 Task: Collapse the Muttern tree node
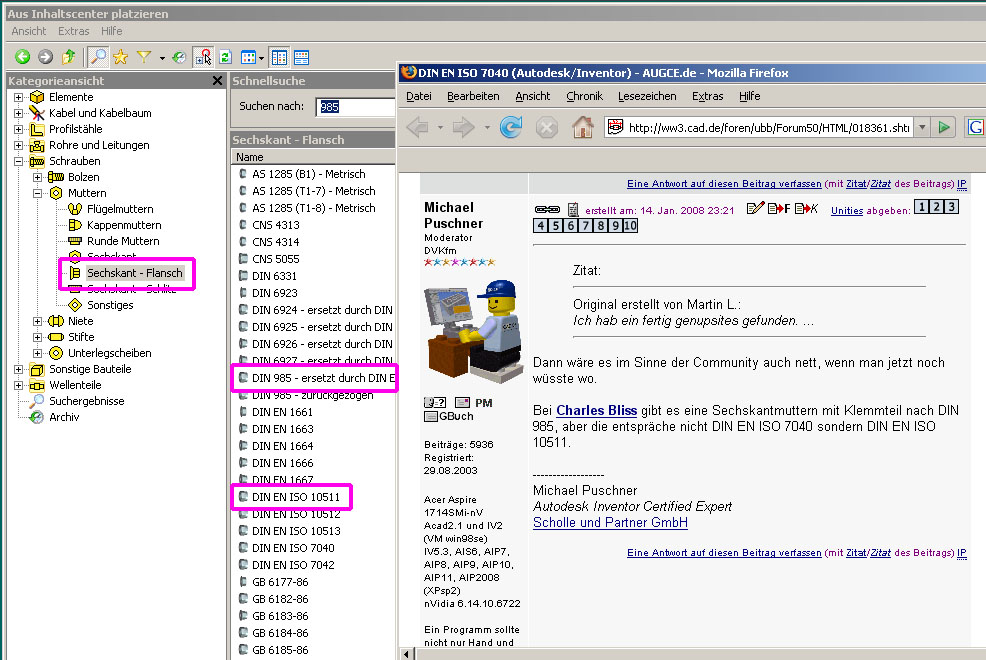coord(37,194)
